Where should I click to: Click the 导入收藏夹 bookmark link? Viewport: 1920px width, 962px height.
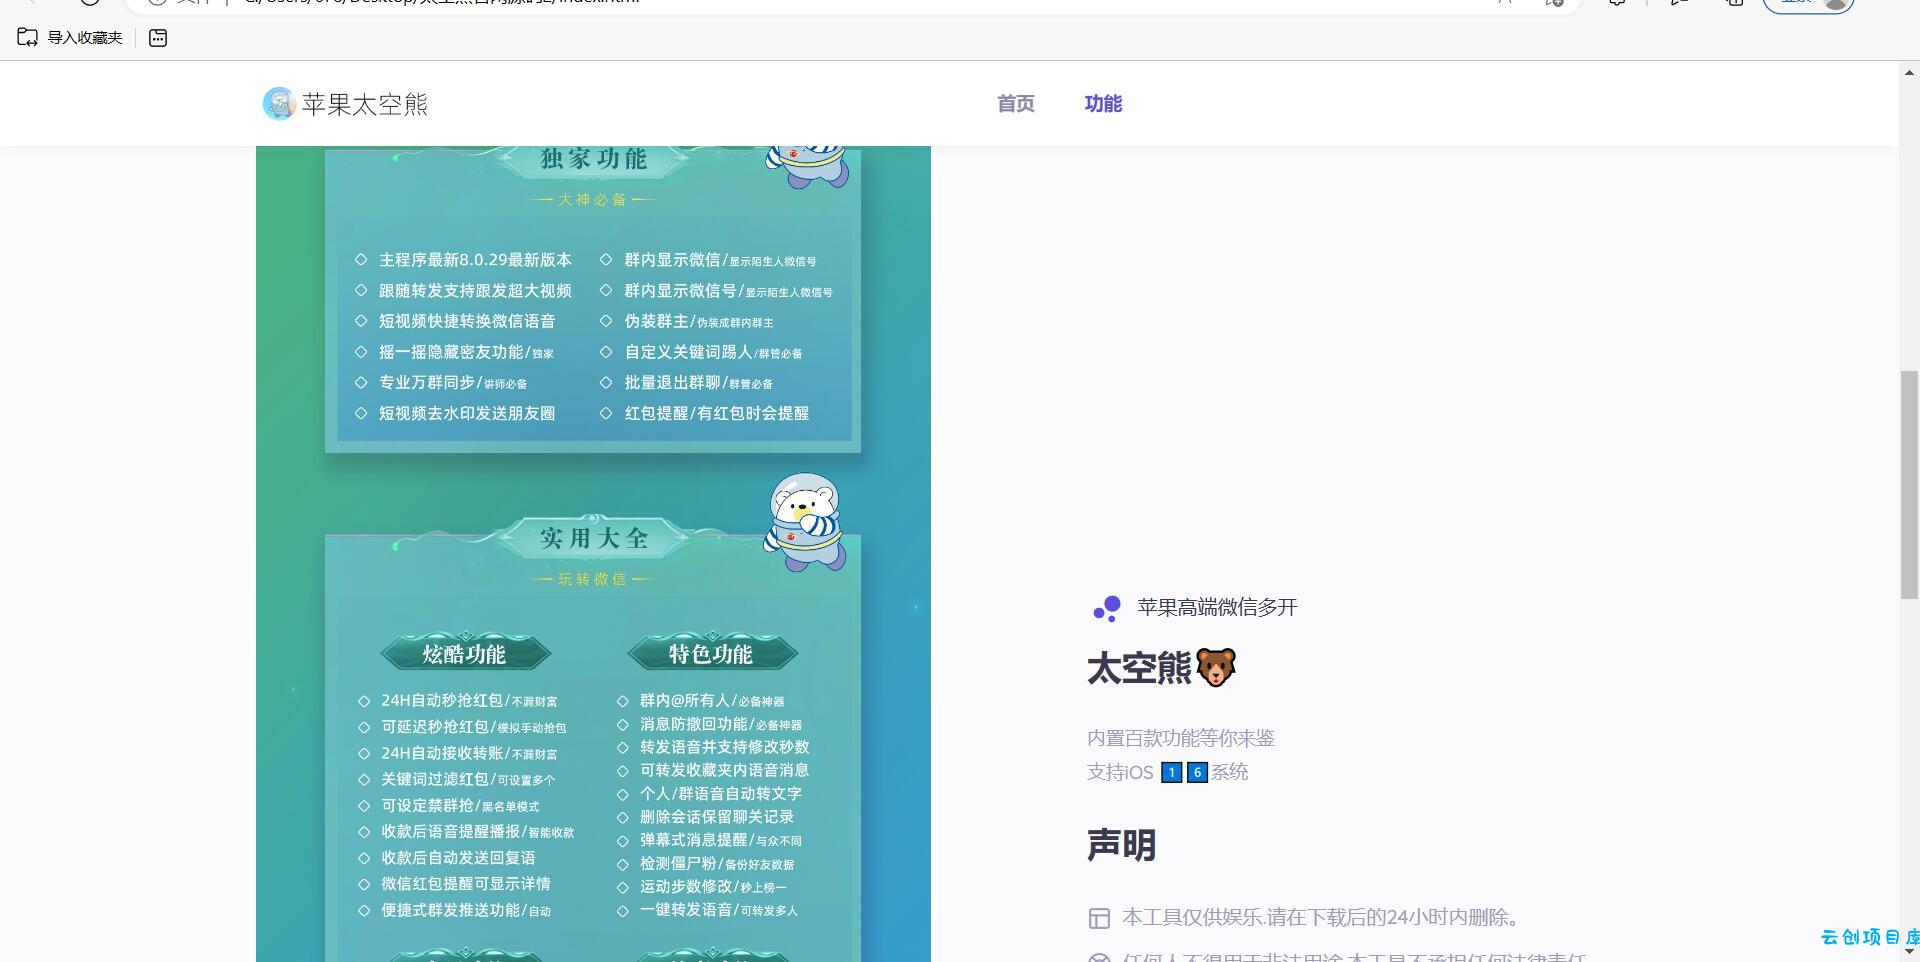tap(85, 38)
